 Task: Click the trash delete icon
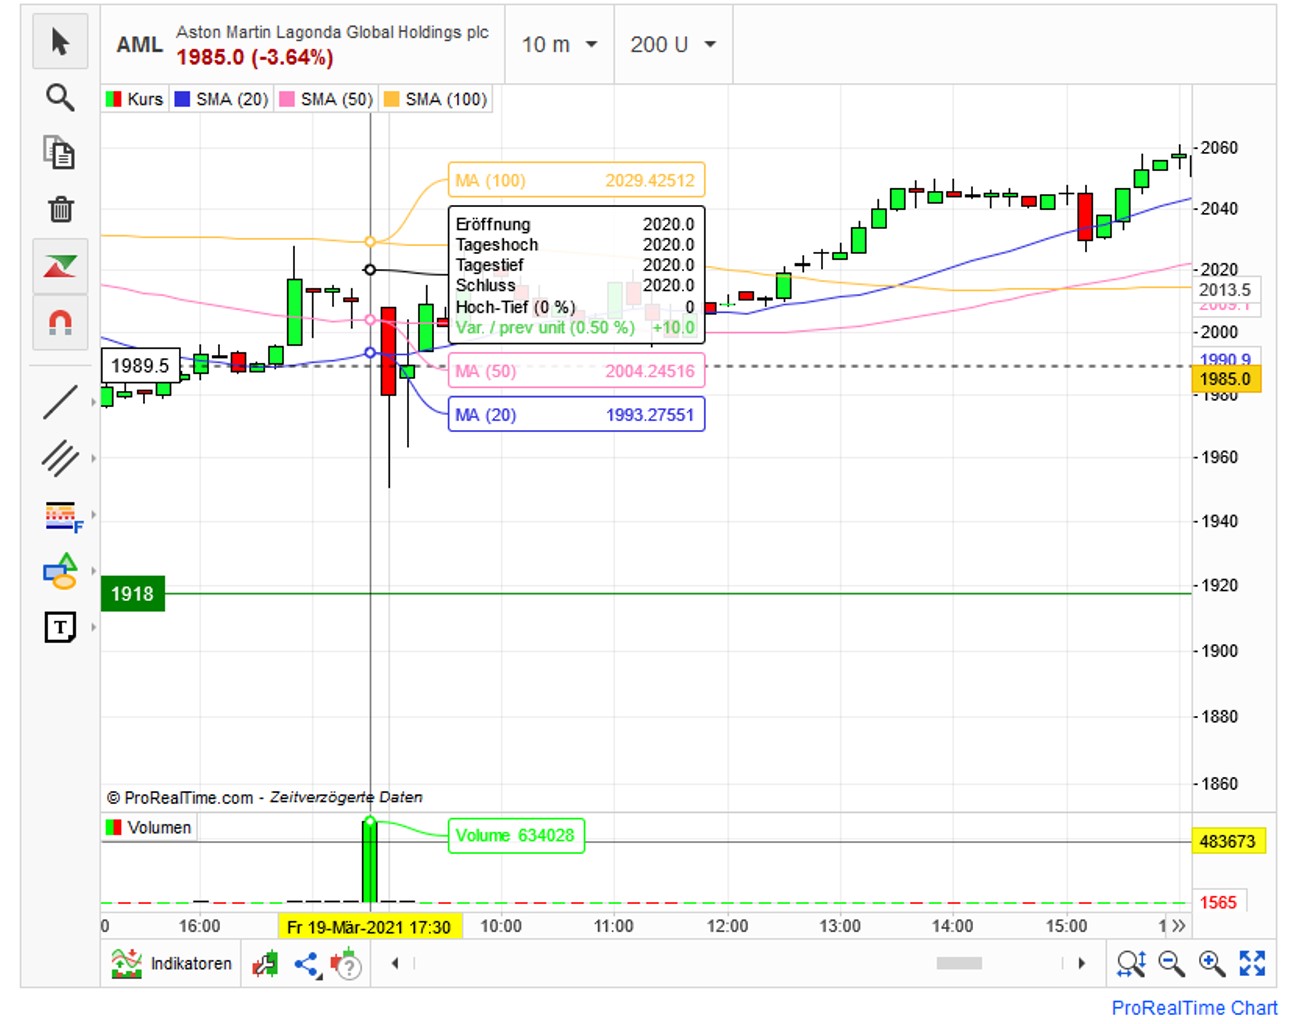coord(60,209)
